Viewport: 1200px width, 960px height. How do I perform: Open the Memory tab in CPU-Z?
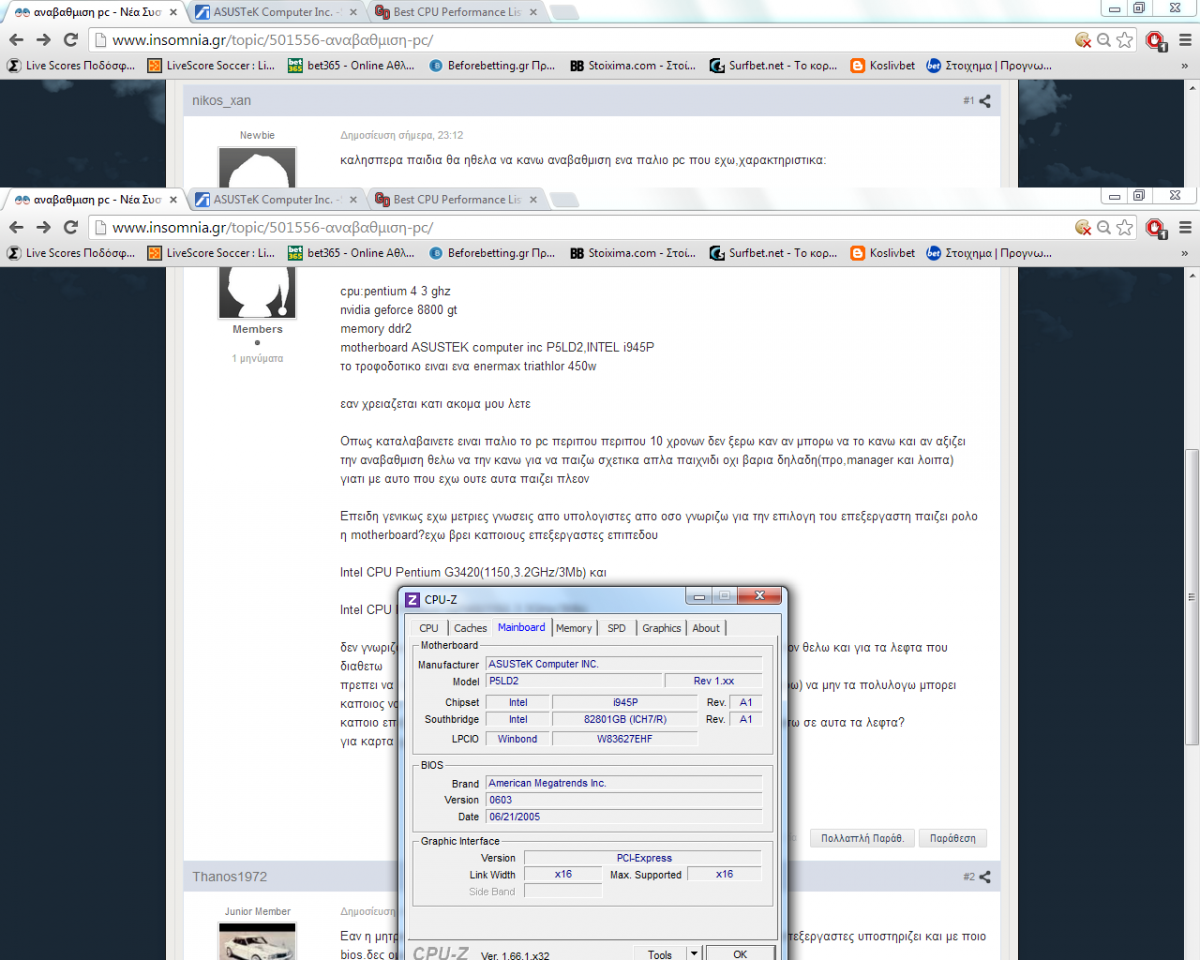tap(574, 628)
